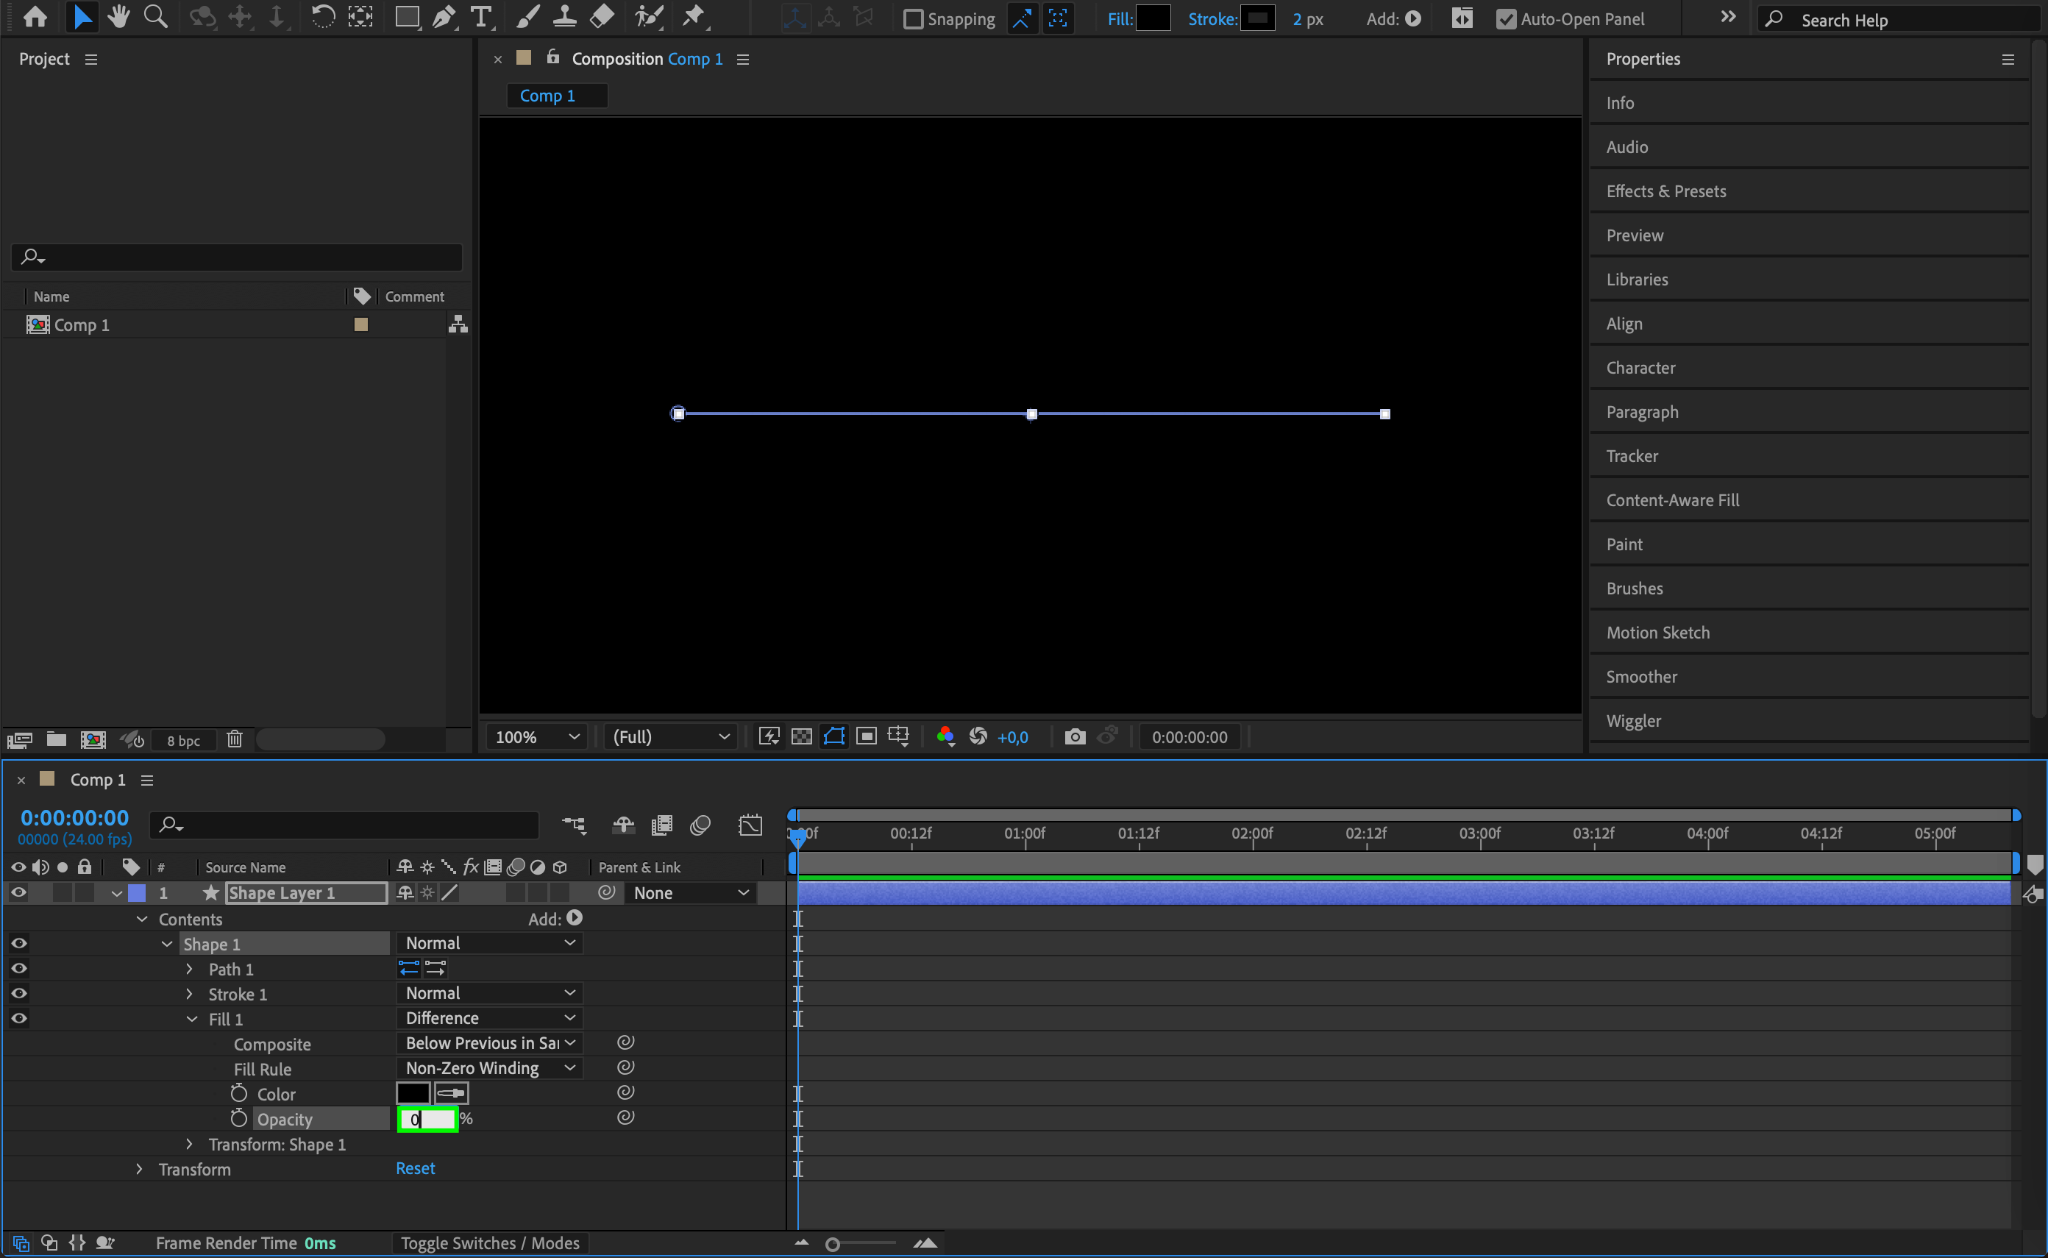Select the Hand tool

119,17
